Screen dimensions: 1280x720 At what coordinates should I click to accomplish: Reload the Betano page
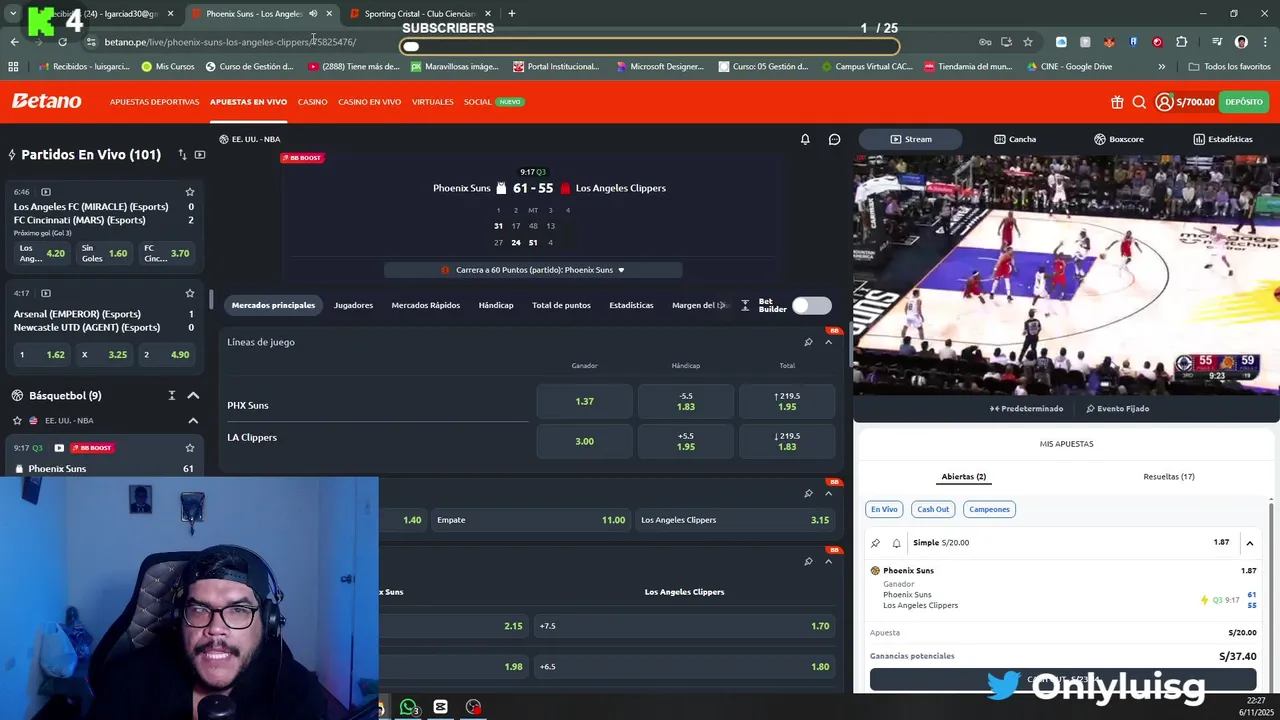coord(62,42)
